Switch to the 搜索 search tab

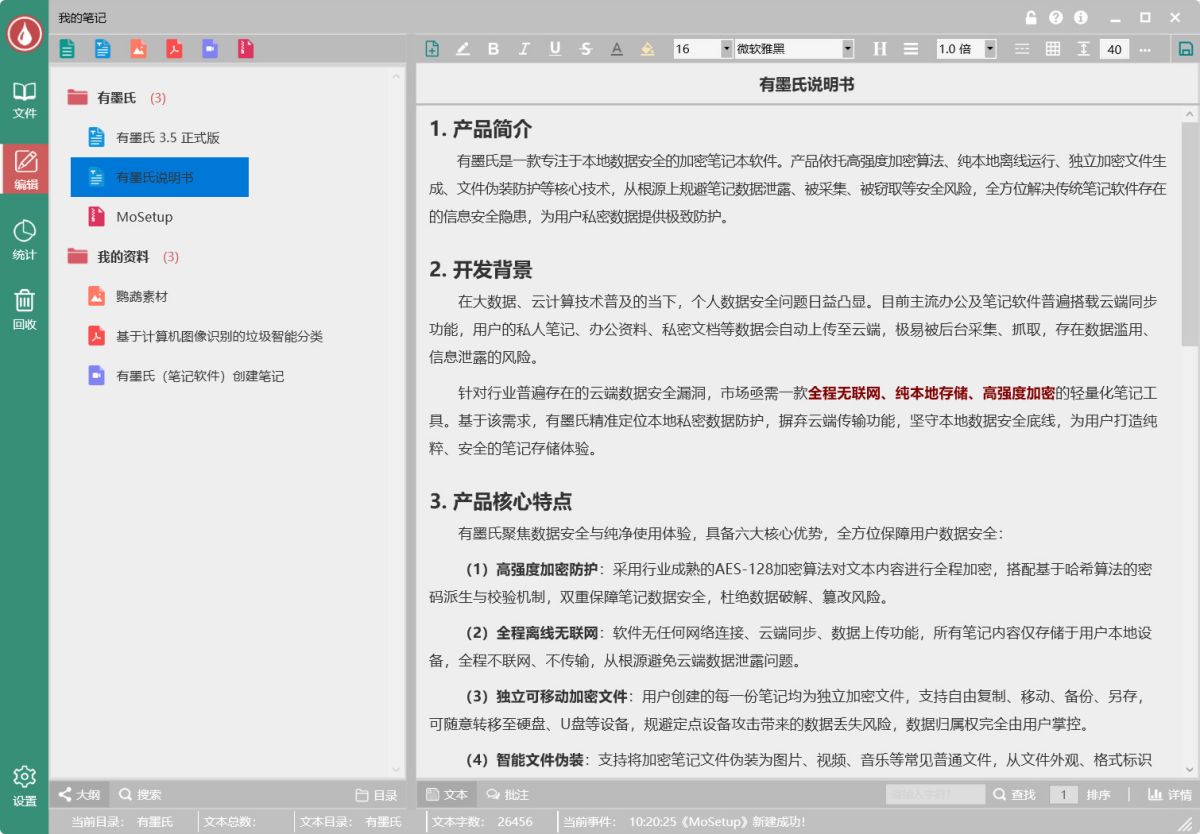point(140,795)
